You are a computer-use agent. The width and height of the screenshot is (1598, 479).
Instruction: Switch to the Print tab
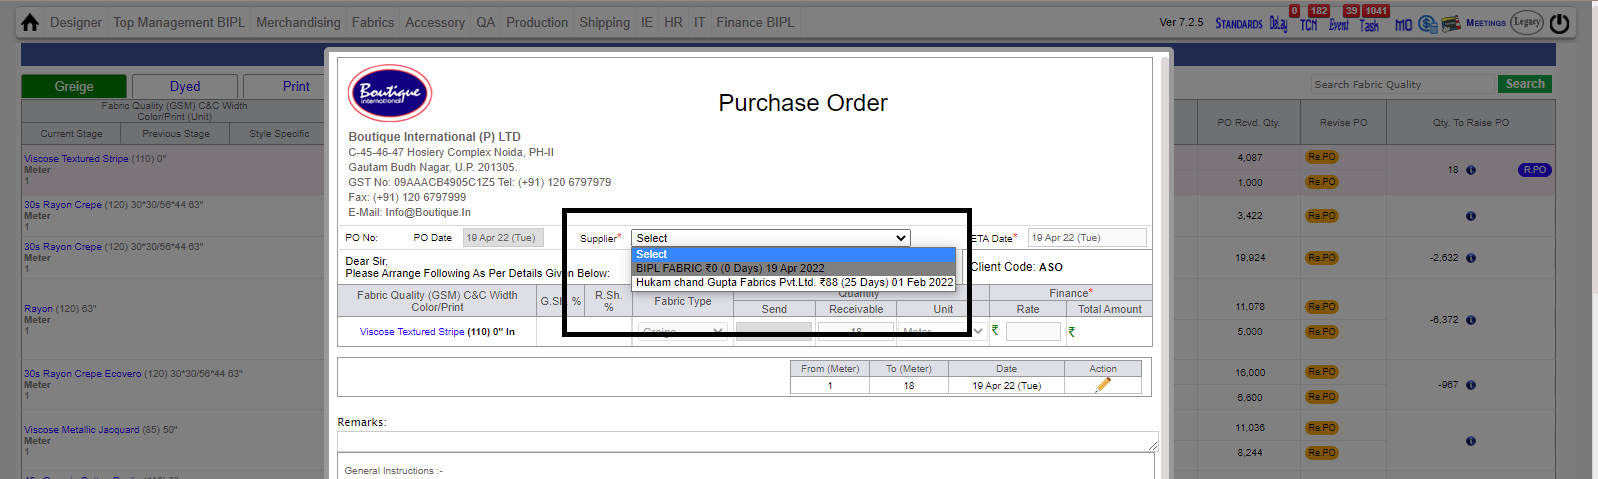(296, 86)
